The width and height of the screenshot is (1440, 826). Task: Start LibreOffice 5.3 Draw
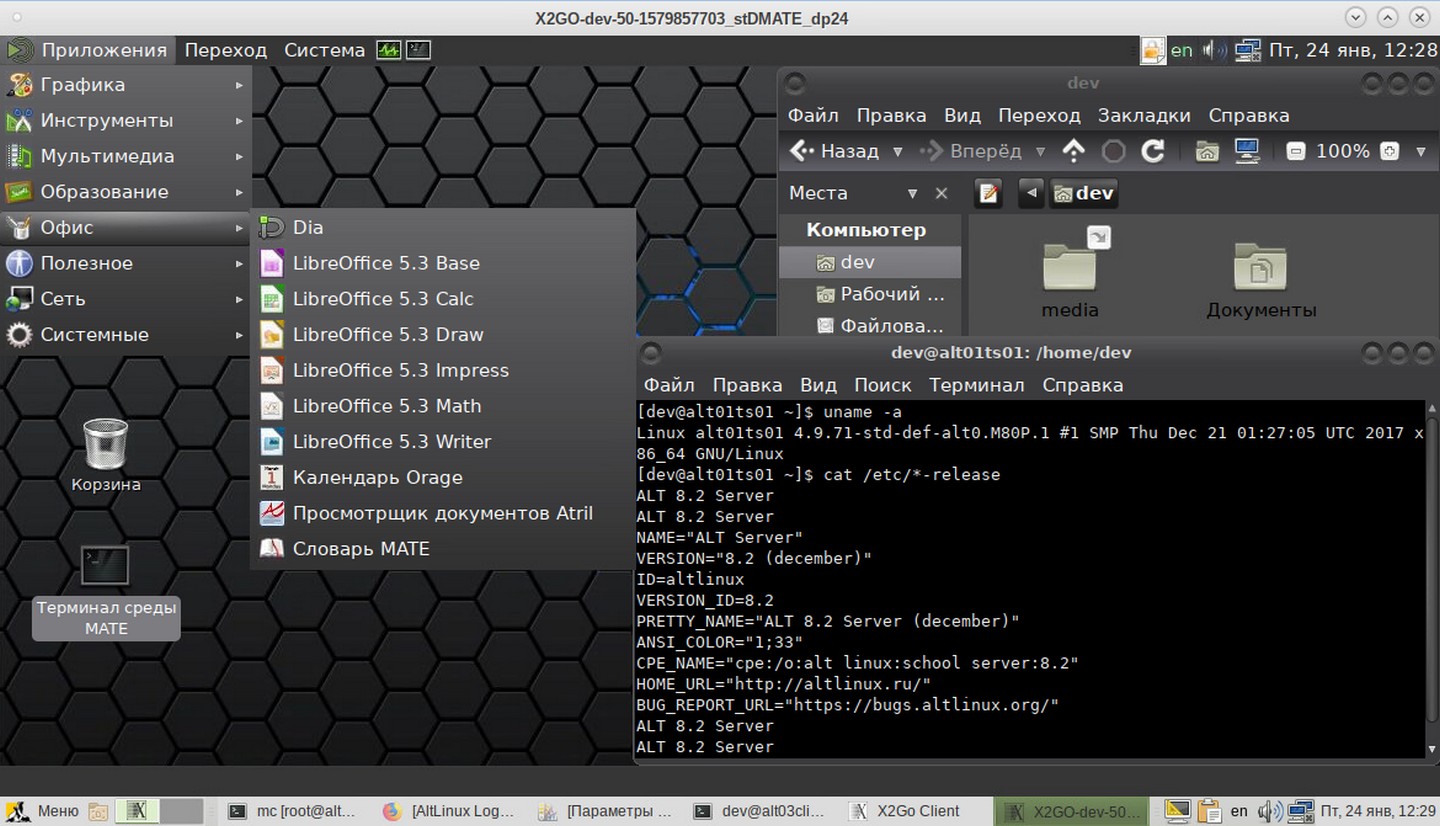click(x=443, y=334)
